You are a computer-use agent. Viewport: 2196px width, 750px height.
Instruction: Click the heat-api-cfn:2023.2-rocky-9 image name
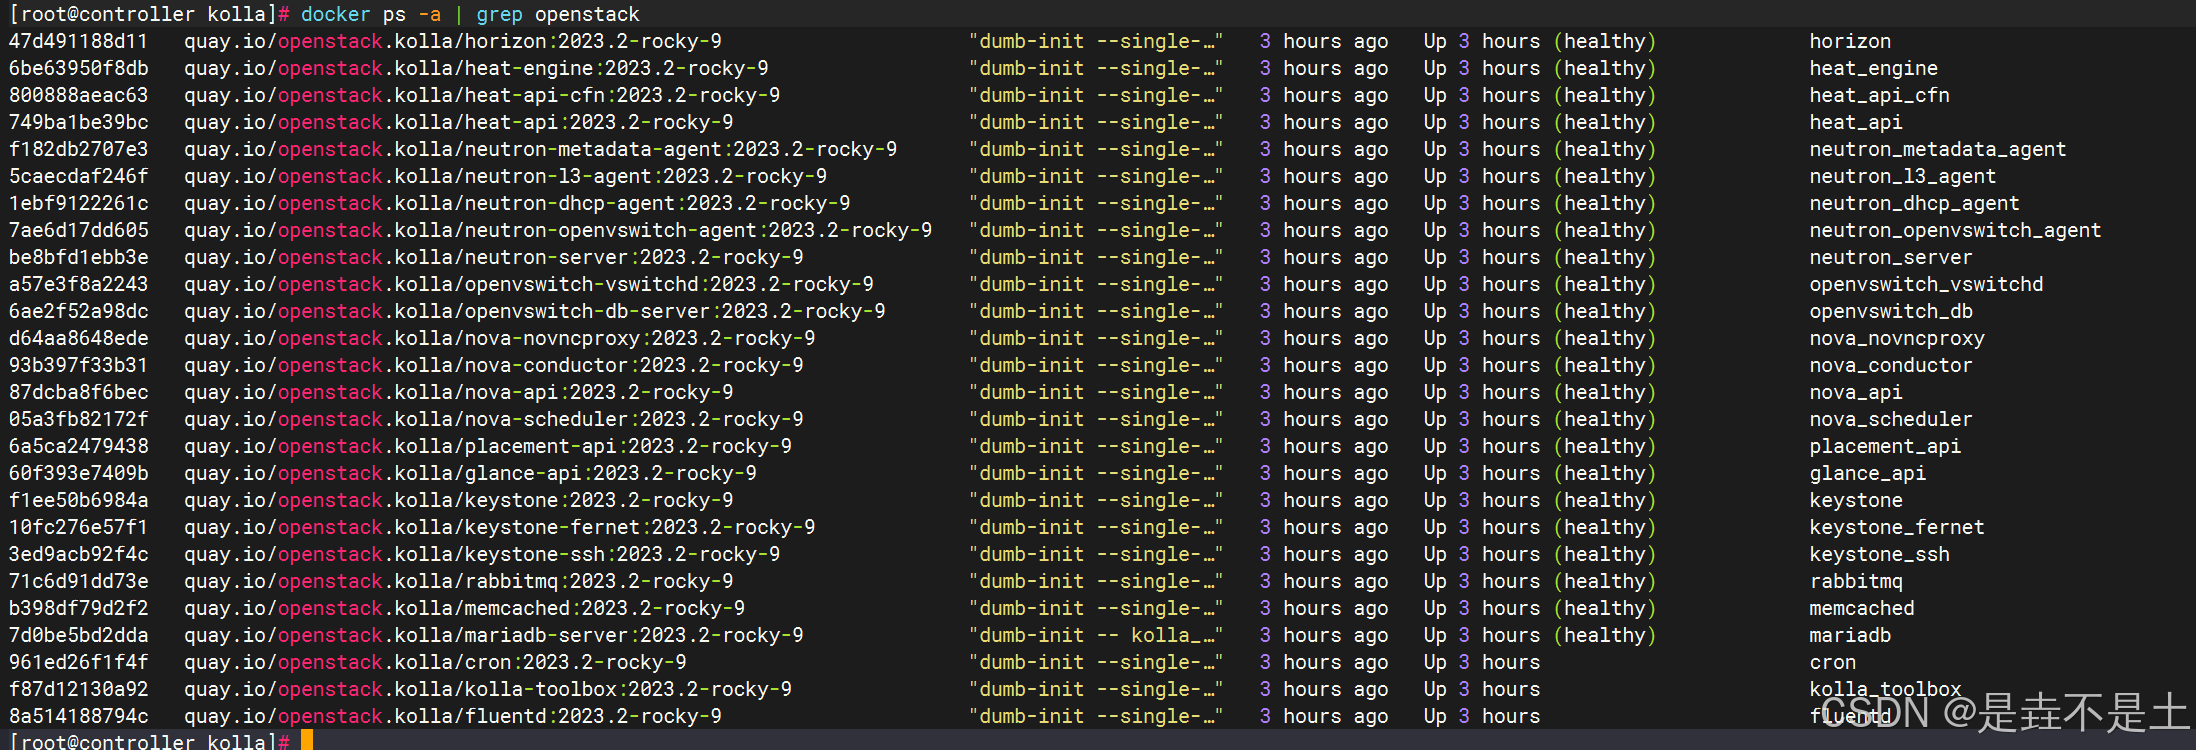pyautogui.click(x=623, y=95)
